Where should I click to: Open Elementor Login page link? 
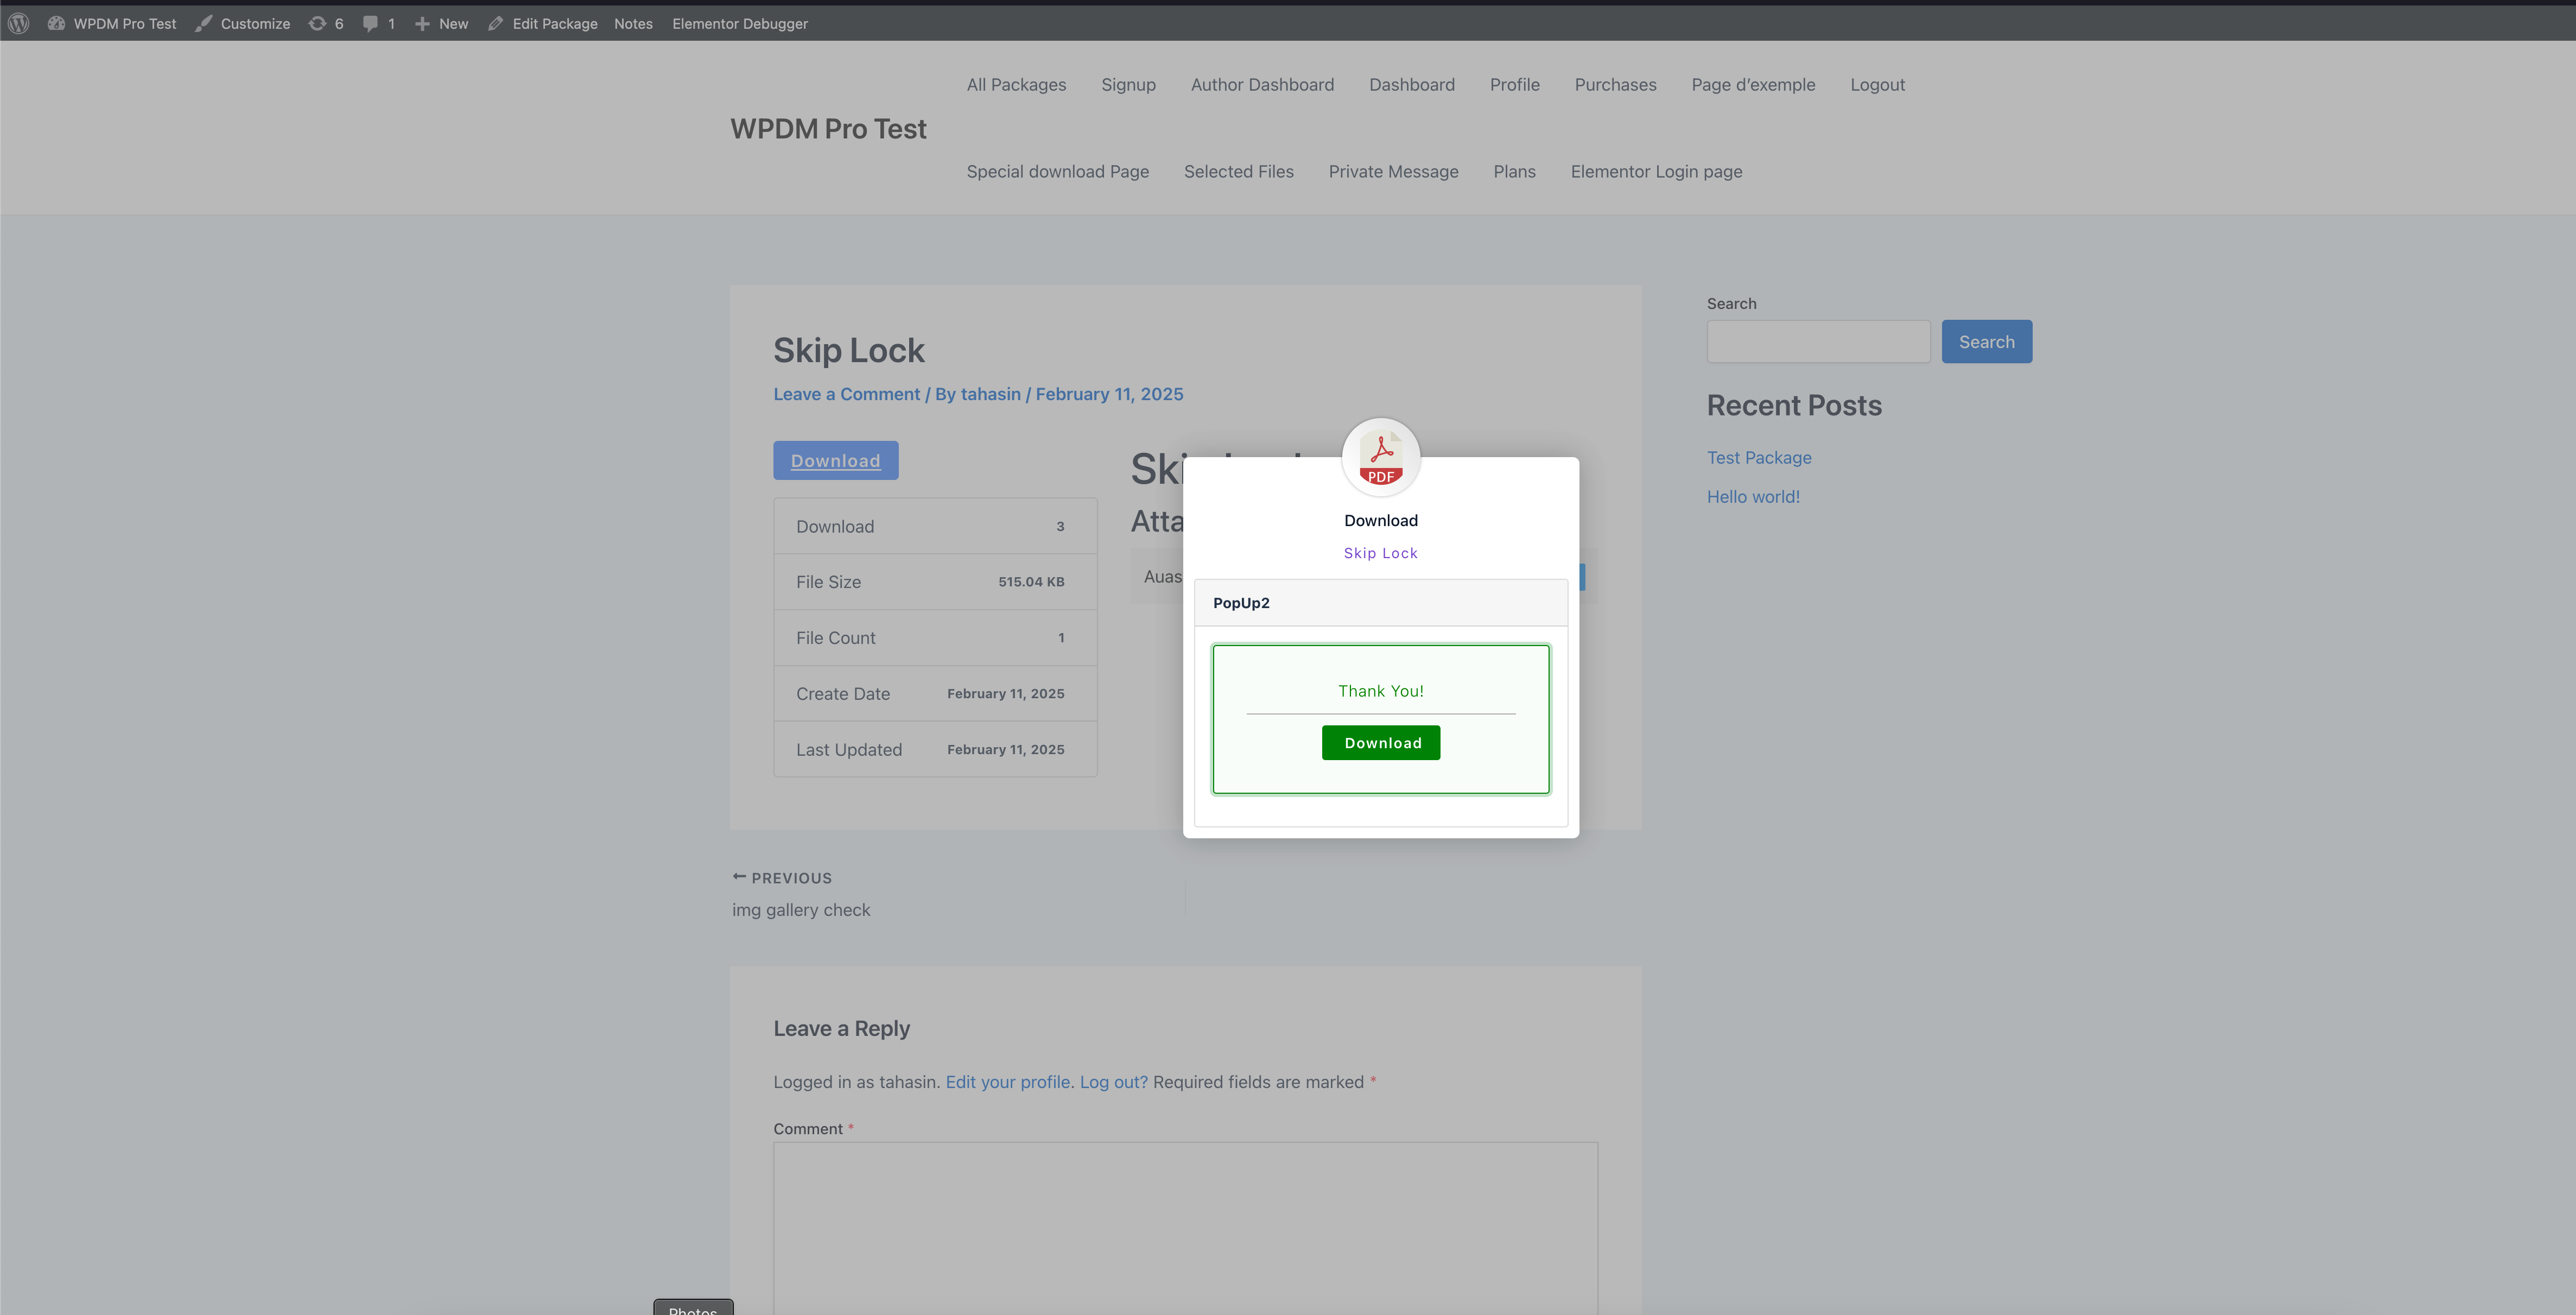pos(1656,172)
